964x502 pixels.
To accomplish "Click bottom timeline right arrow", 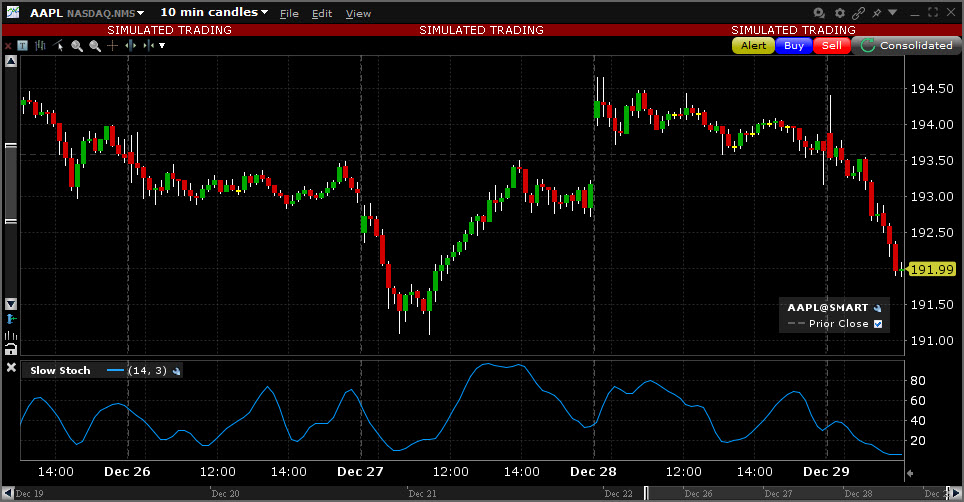I will [x=957, y=493].
